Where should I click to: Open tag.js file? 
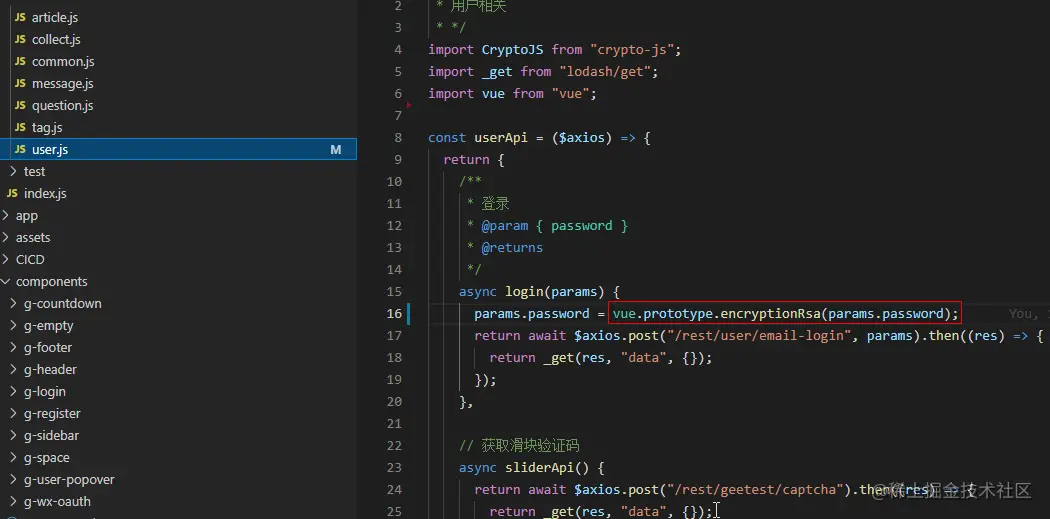pyautogui.click(x=47, y=127)
